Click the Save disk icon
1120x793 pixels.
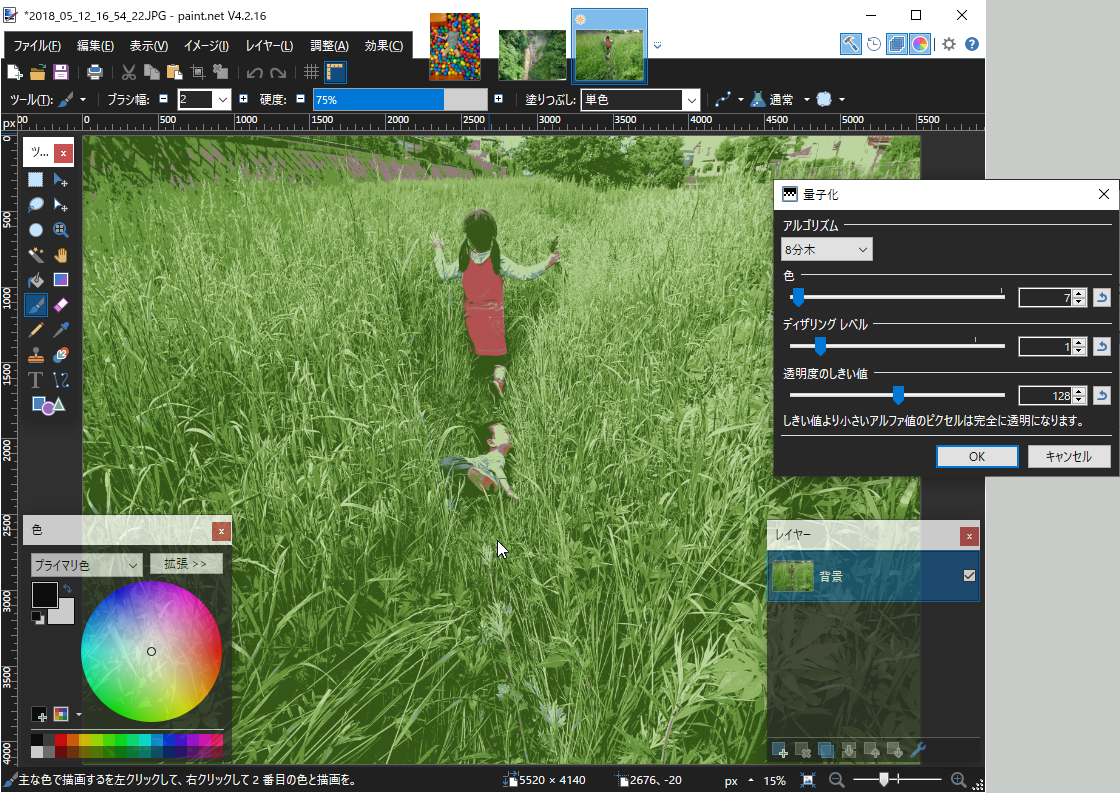click(x=61, y=72)
